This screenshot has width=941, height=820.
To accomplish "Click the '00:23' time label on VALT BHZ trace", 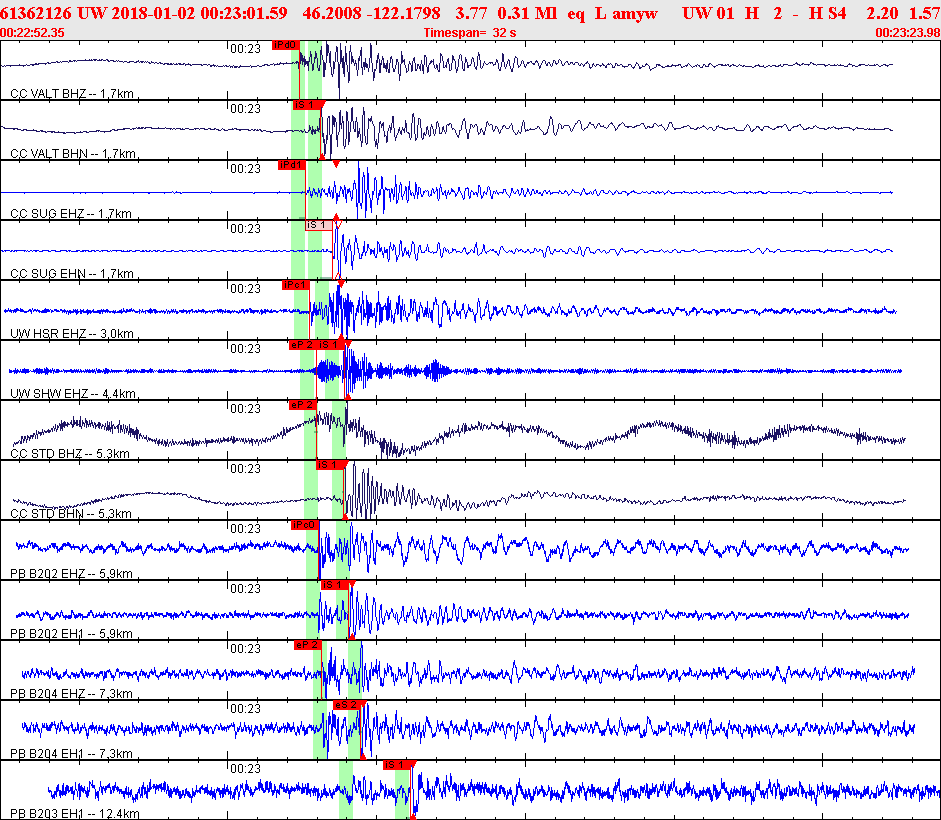I will (x=245, y=49).
